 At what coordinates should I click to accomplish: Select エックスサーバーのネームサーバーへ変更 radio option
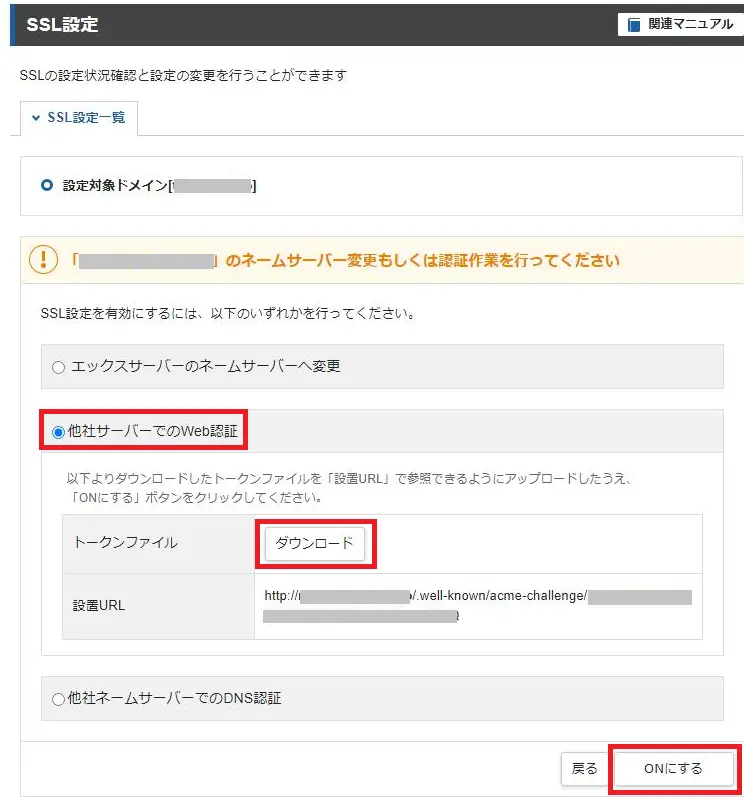tap(58, 367)
